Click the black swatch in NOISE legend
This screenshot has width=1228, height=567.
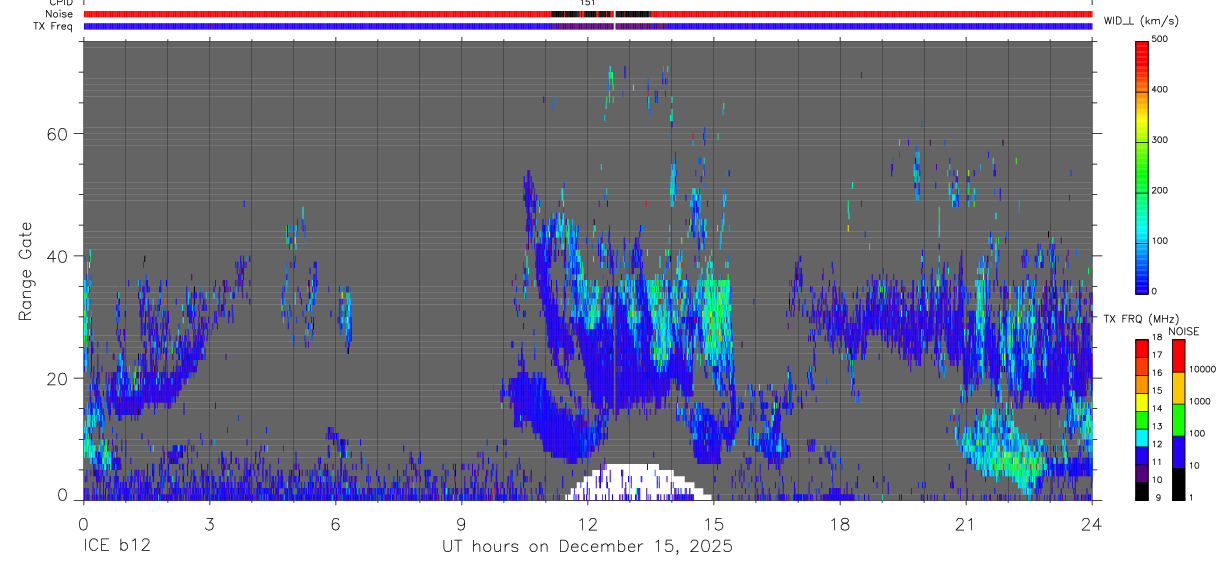pyautogui.click(x=1178, y=484)
